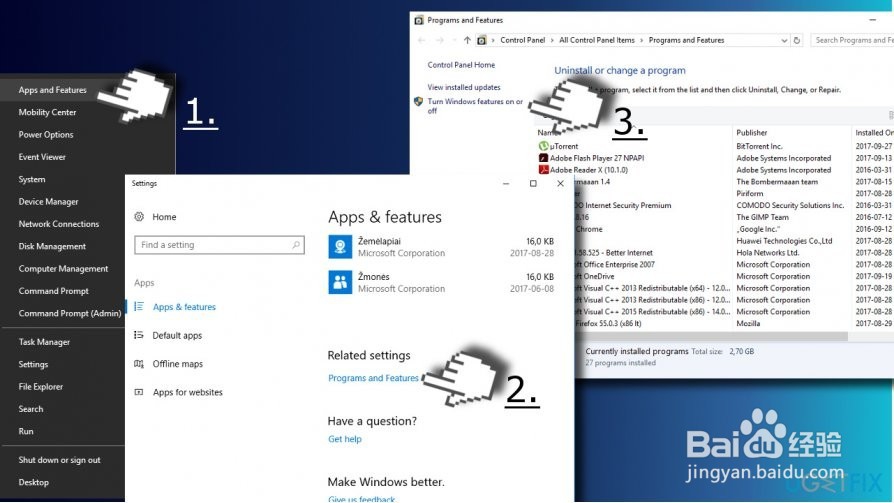Click the Back arrow in Programs and Features
The height and width of the screenshot is (503, 894).
421,40
